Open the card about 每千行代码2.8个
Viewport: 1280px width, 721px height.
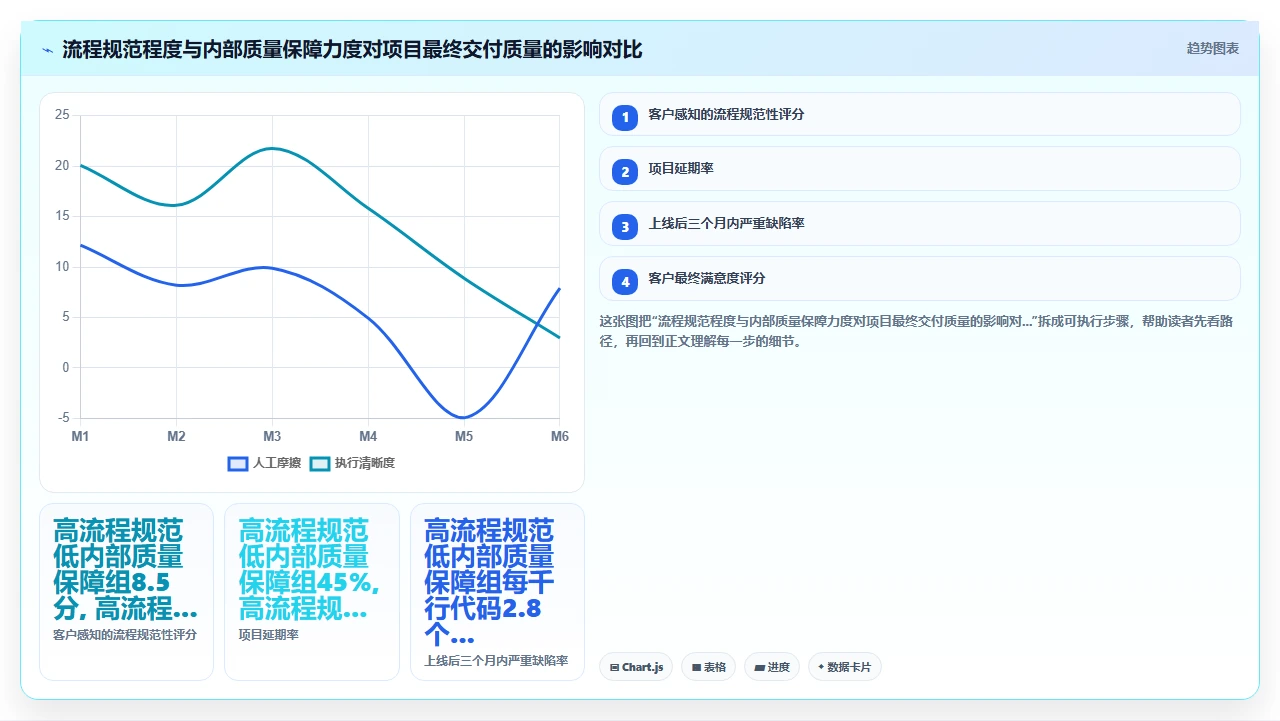pyautogui.click(x=497, y=592)
